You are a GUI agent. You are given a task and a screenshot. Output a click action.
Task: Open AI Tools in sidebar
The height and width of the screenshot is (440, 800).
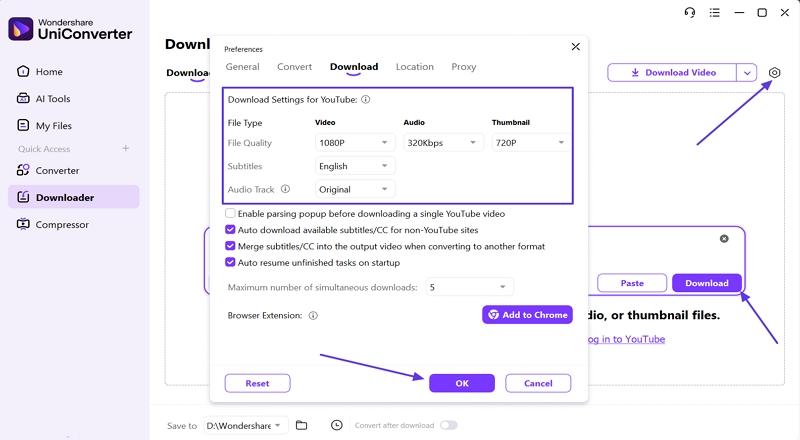pyautogui.click(x=43, y=99)
